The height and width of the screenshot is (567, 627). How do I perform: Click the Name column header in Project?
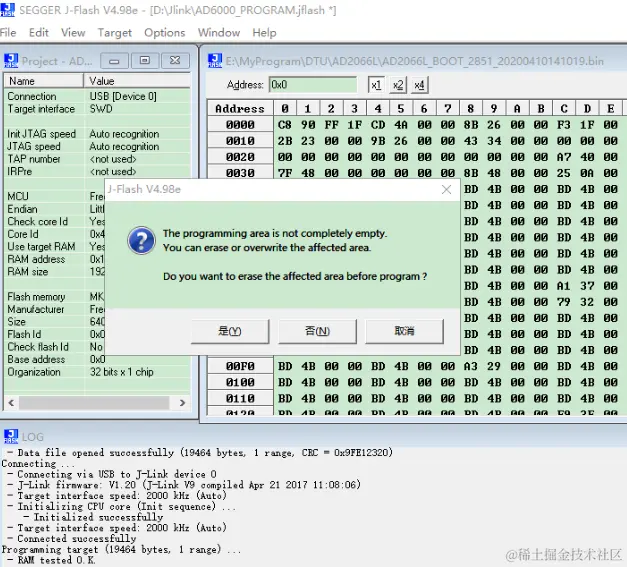(x=44, y=81)
